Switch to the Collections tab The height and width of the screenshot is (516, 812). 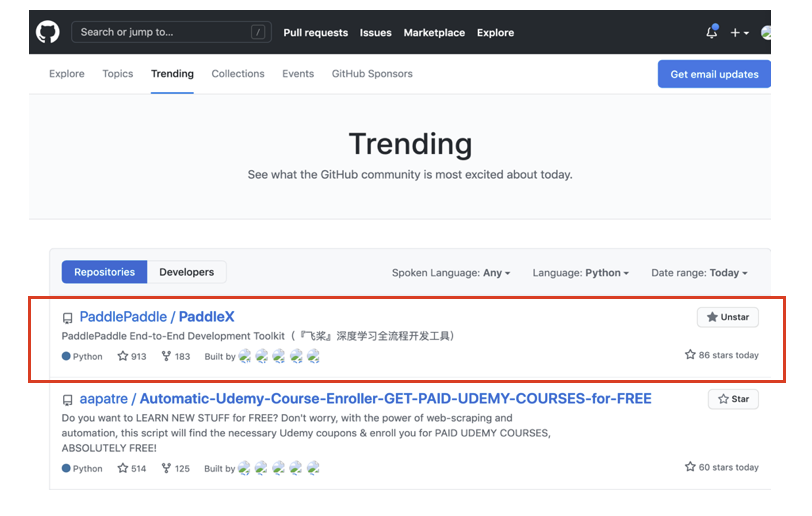(x=238, y=74)
